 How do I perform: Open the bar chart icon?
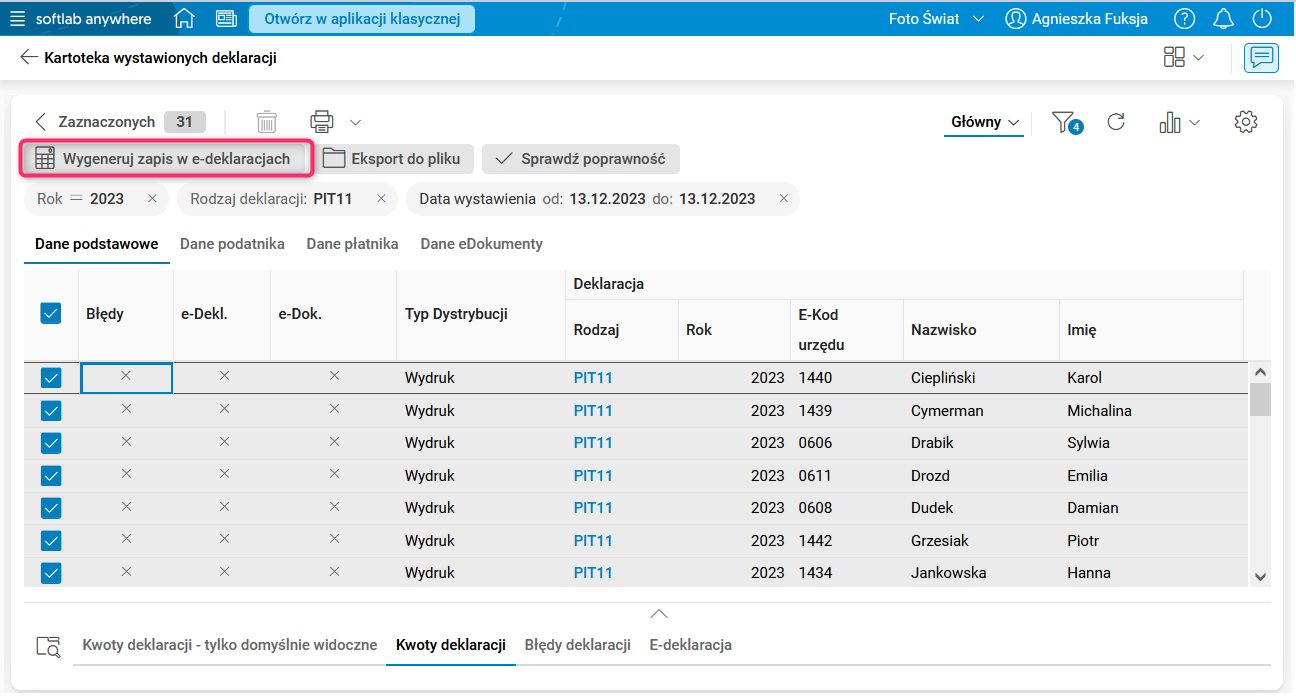(x=1170, y=122)
